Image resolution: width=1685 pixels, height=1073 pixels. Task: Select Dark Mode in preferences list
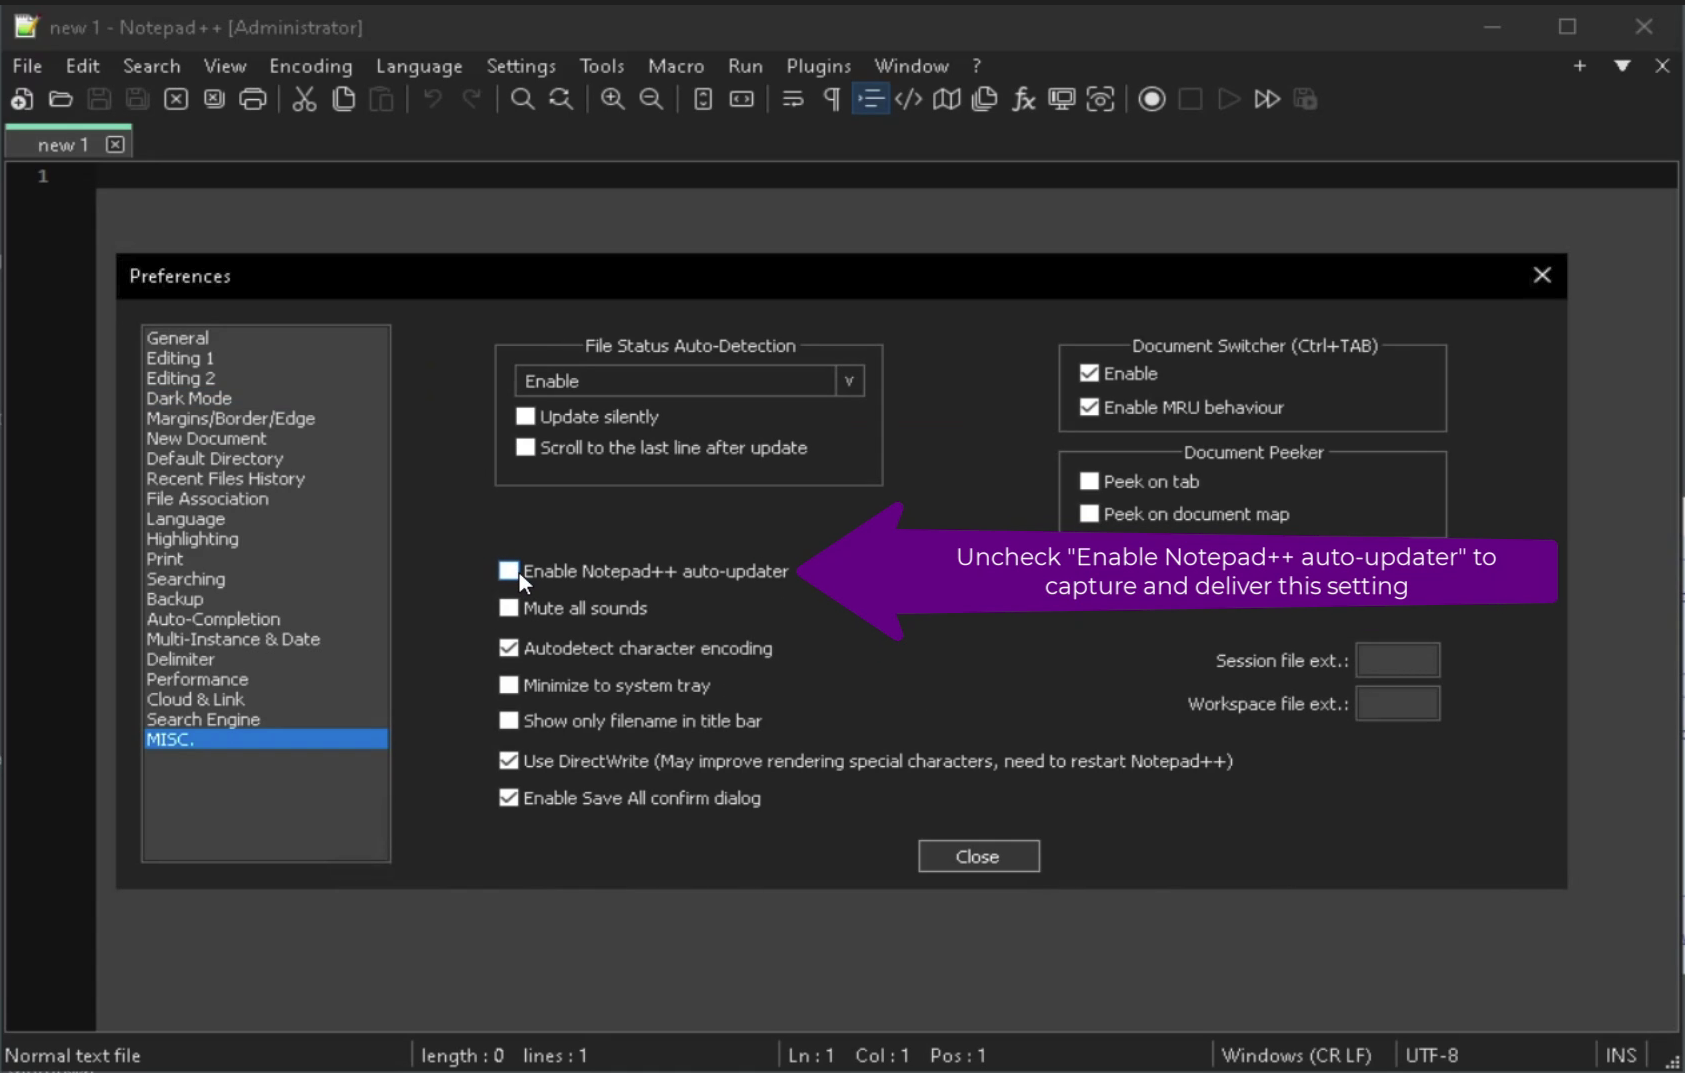click(188, 397)
